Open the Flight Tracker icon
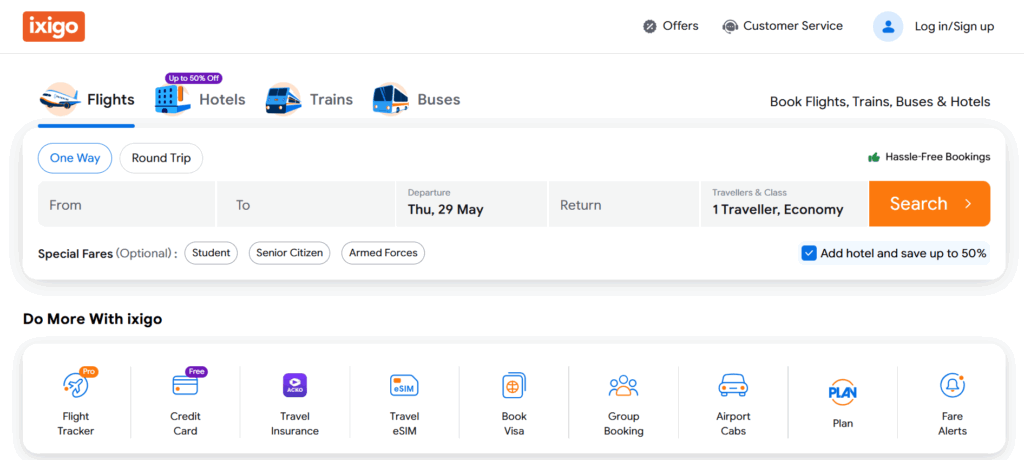 pyautogui.click(x=75, y=386)
